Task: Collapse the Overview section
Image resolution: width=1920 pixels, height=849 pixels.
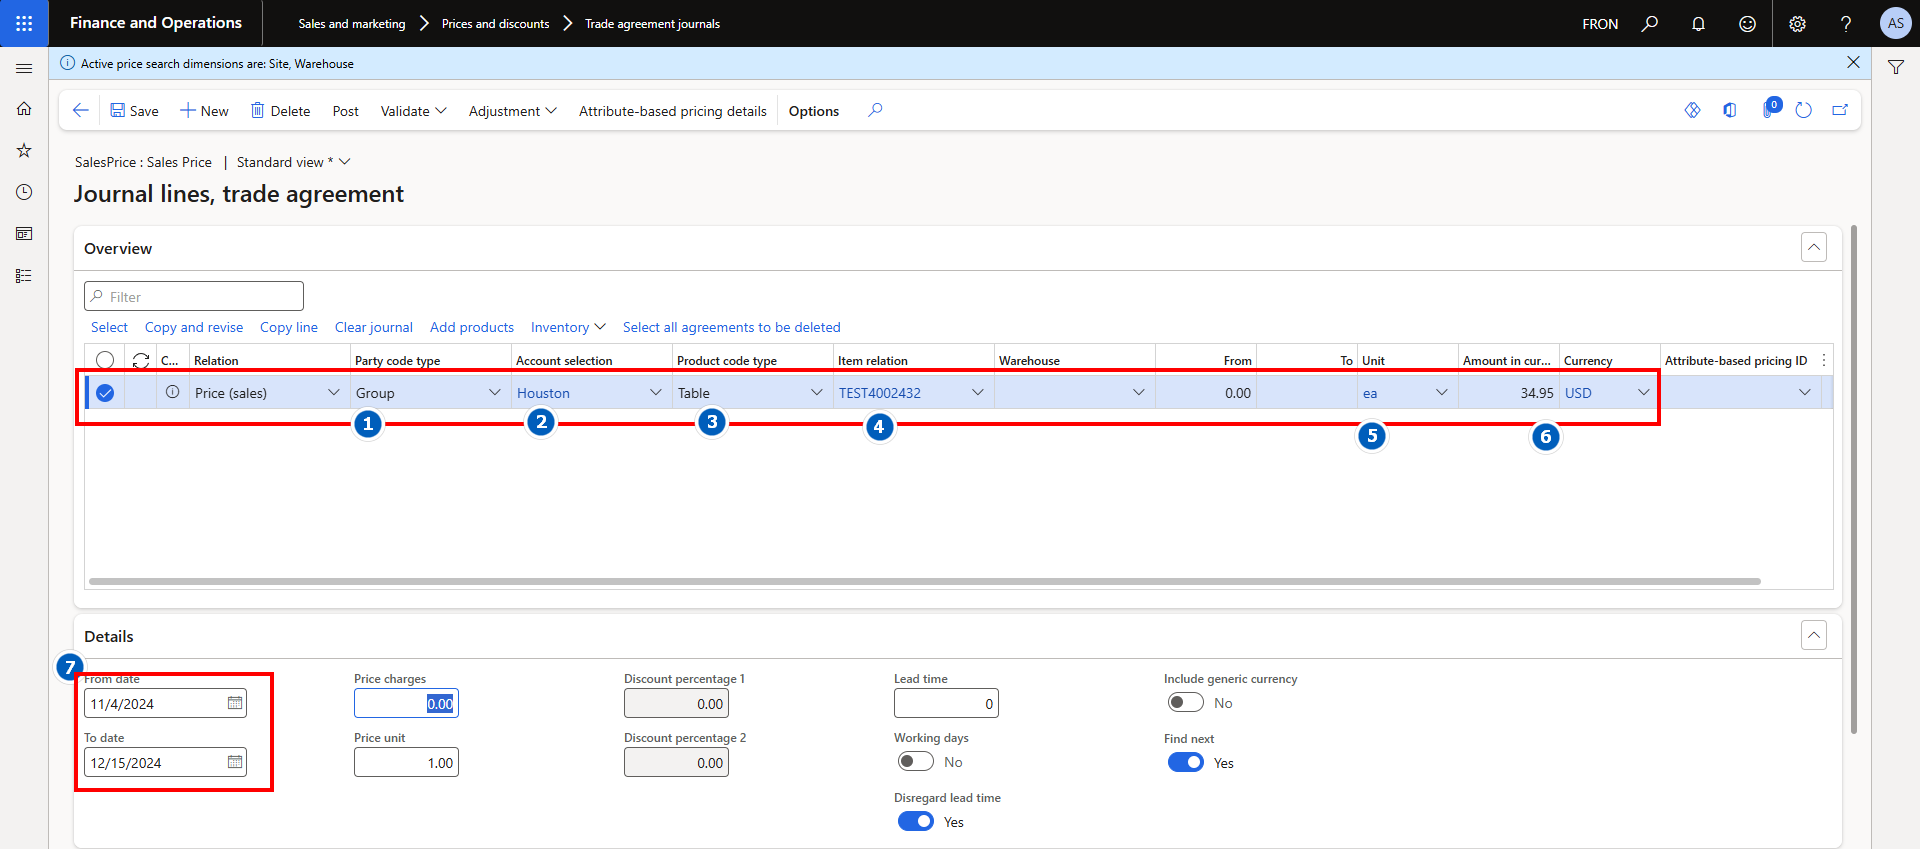Action: point(1813,248)
